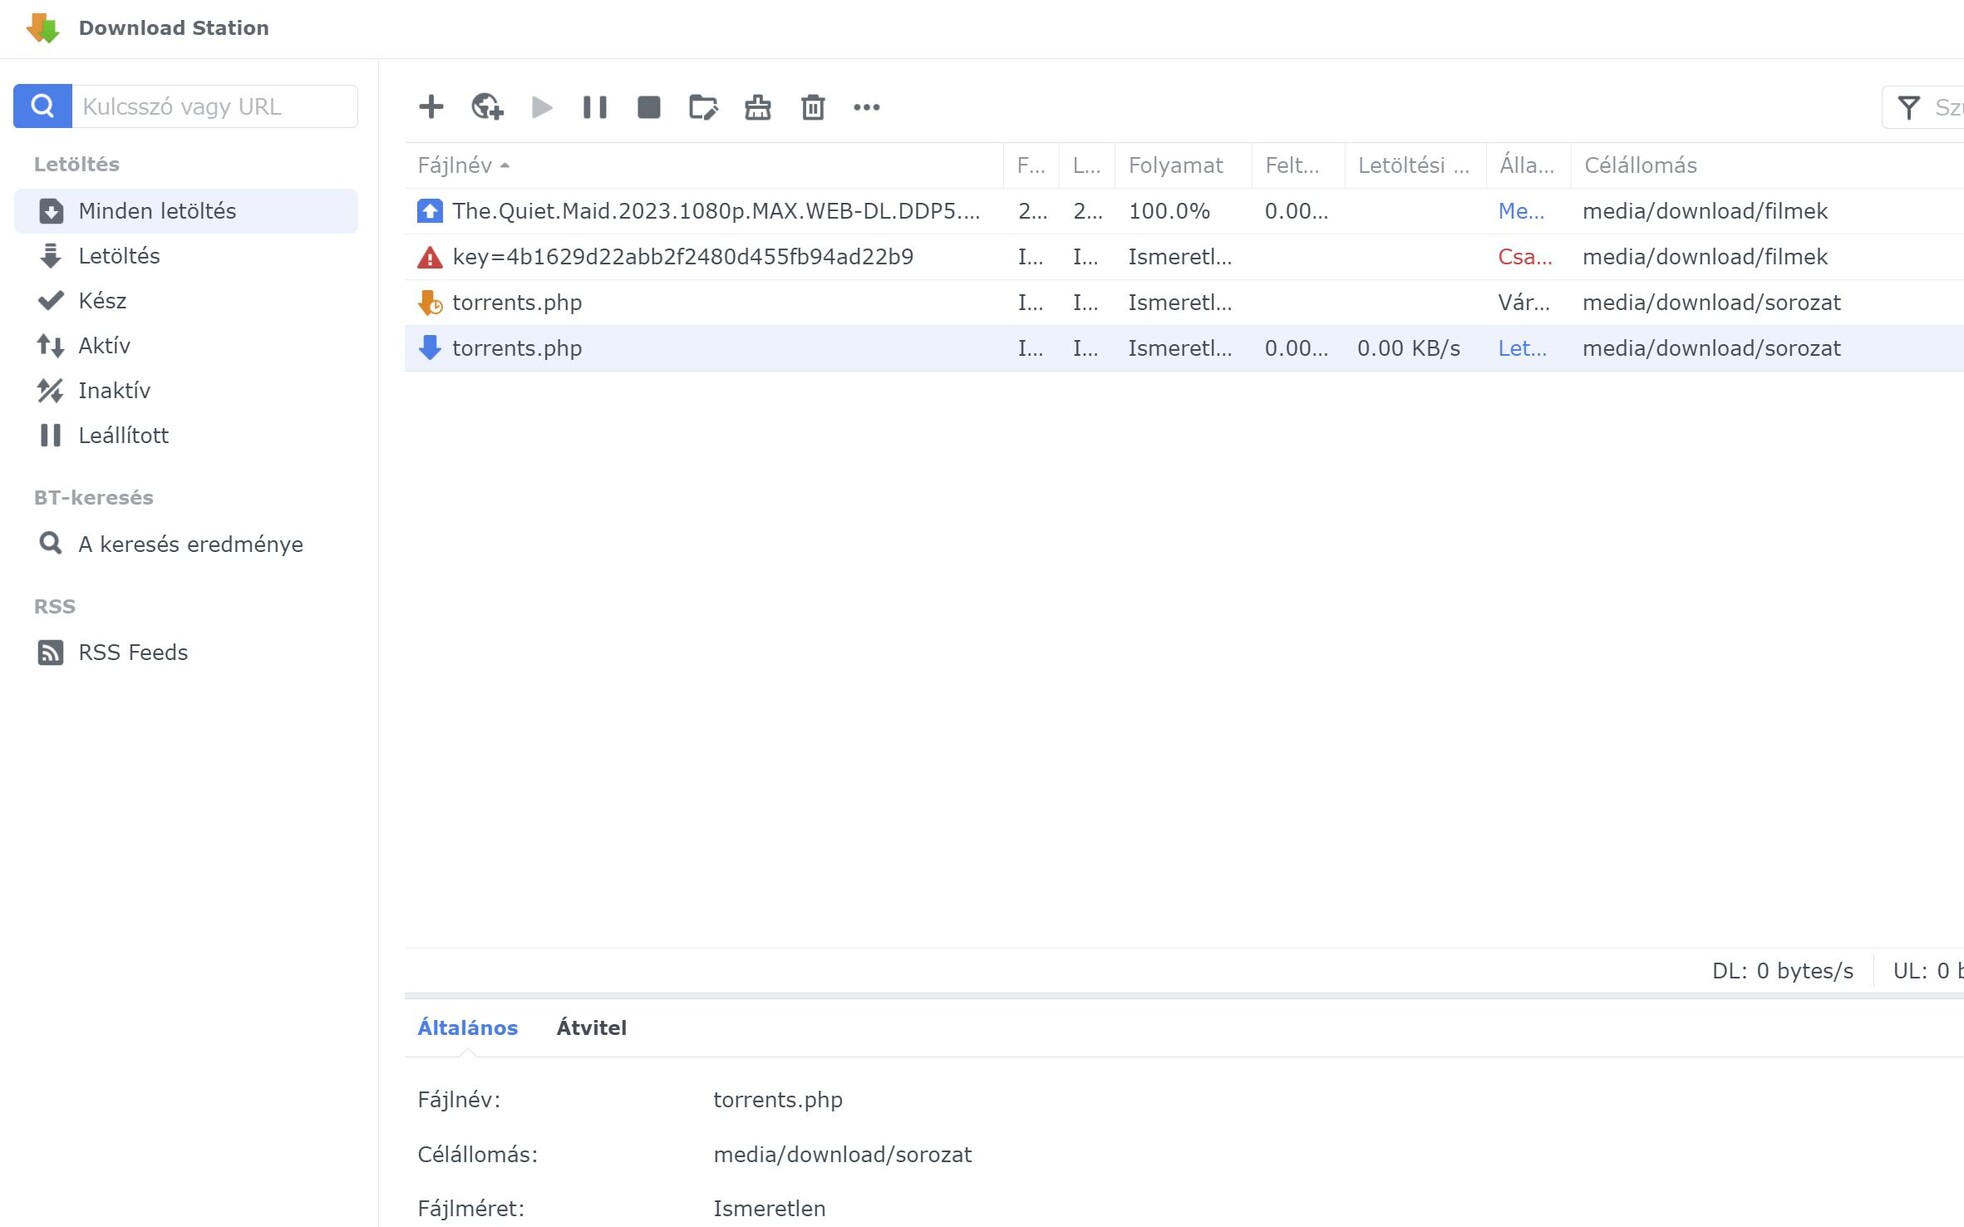Image resolution: width=1964 pixels, height=1227 pixels.
Task: Change destination folder via the folder-edit icon
Action: (703, 107)
